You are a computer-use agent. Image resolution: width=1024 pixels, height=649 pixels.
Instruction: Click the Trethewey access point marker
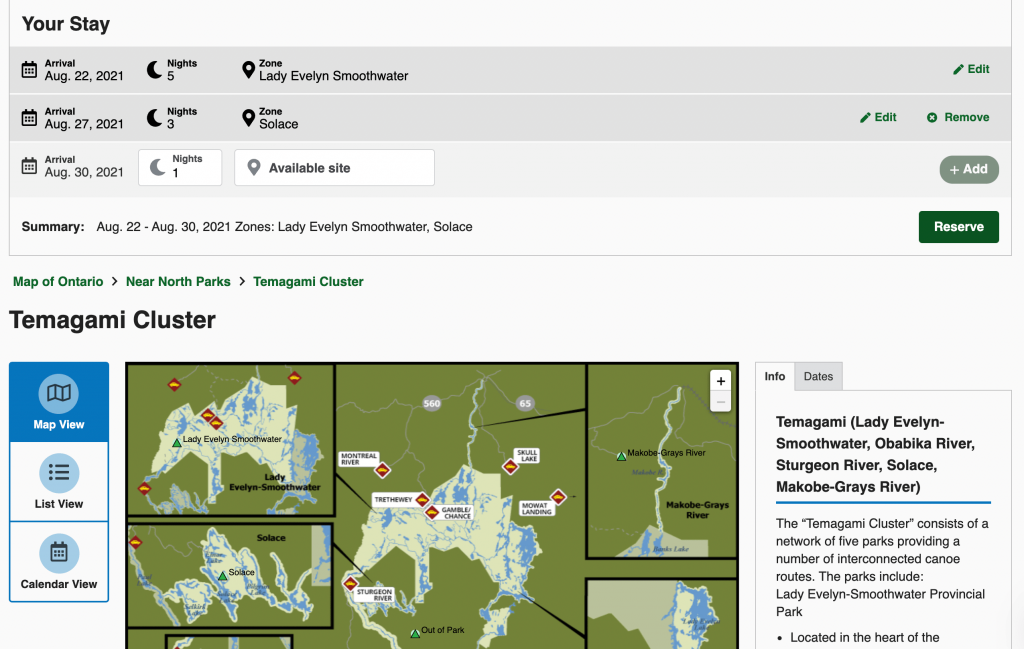pyautogui.click(x=422, y=499)
